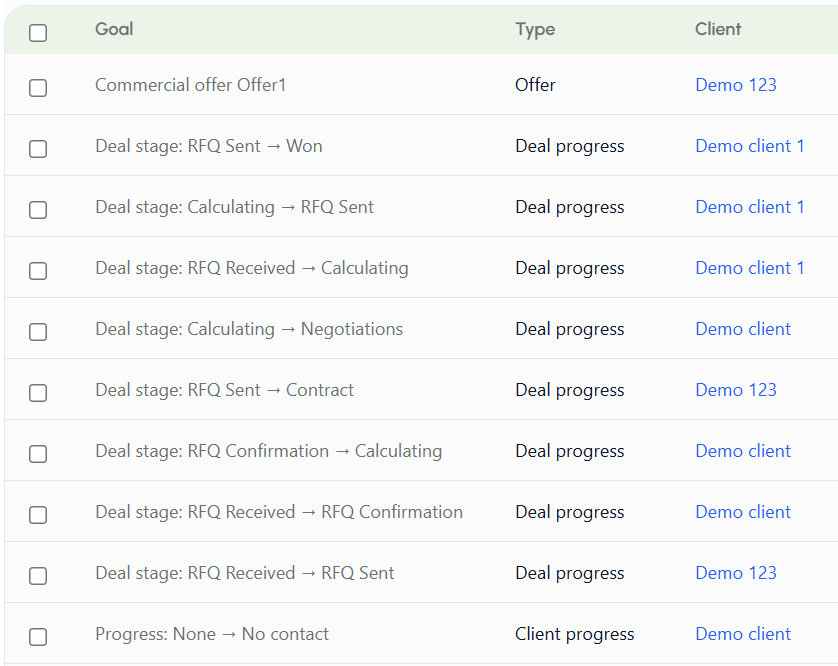The width and height of the screenshot is (838, 666).
Task: Check the checkbox for RFQ Received → RFQ Confirmation
Action: pos(38,514)
